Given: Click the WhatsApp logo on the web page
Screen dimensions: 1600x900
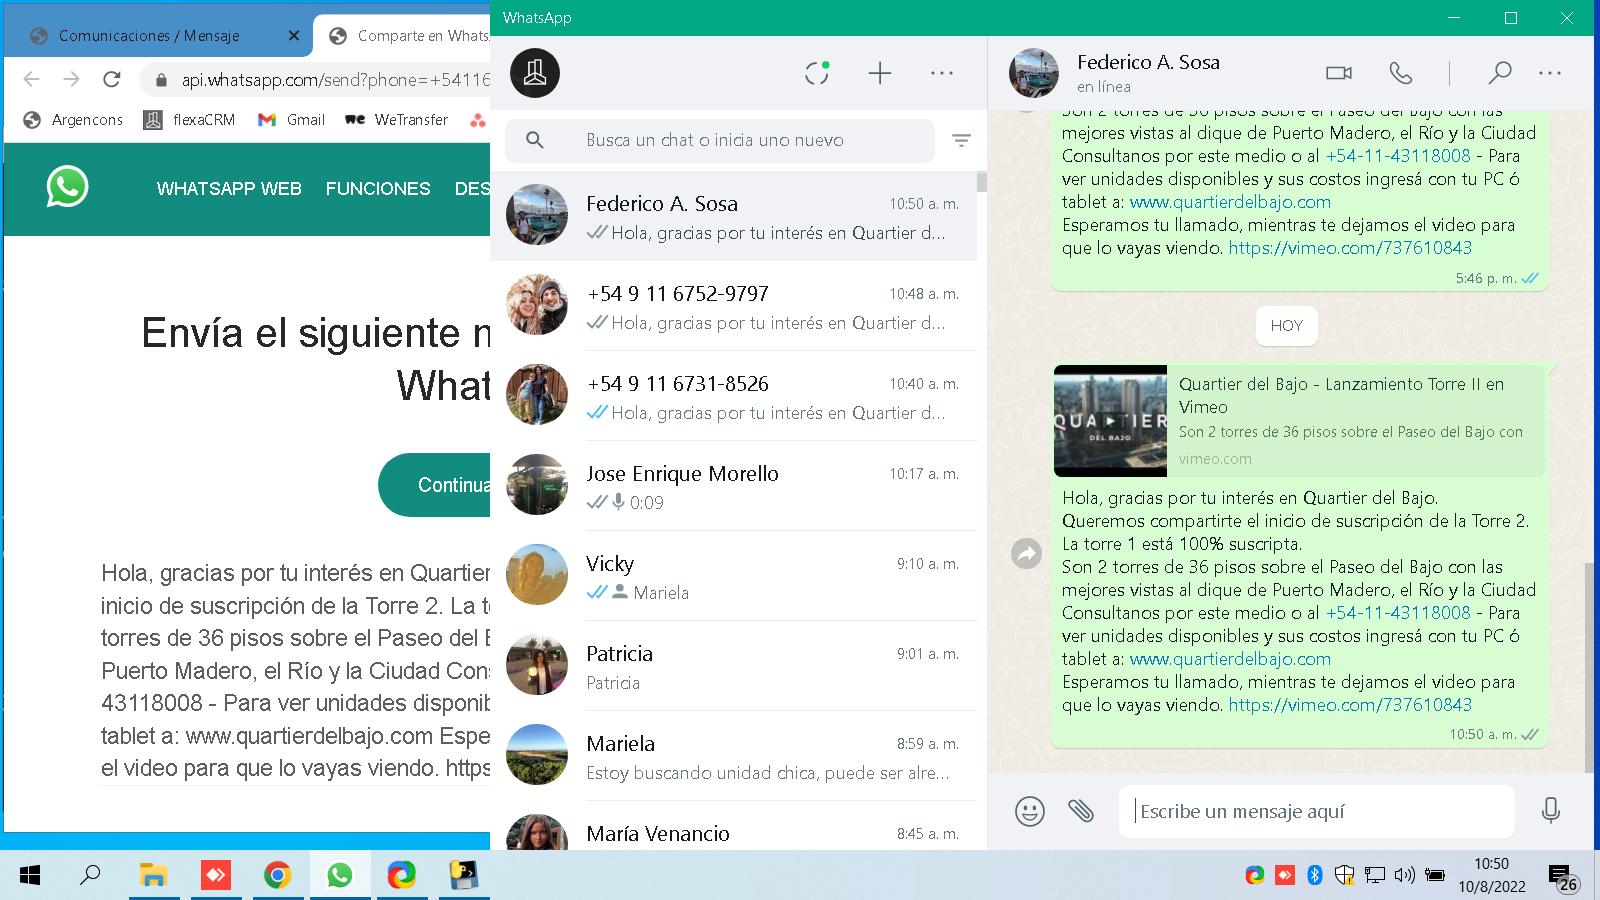Looking at the screenshot, I should click(67, 187).
